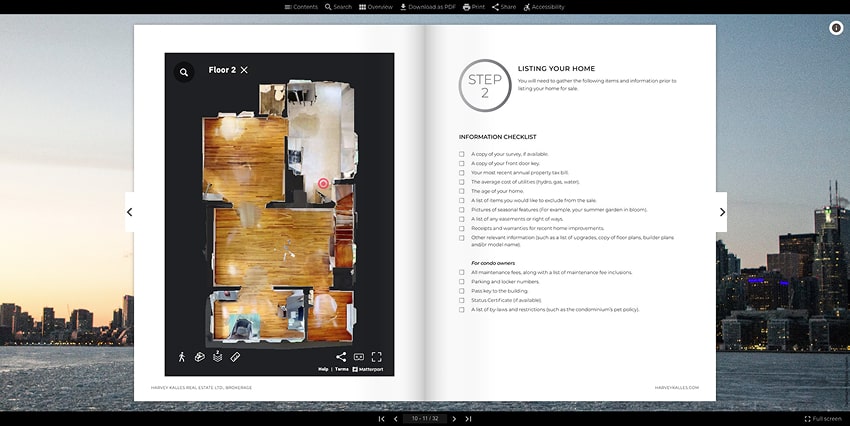Open the Overview page grid
The height and width of the screenshot is (426, 850).
pos(376,7)
